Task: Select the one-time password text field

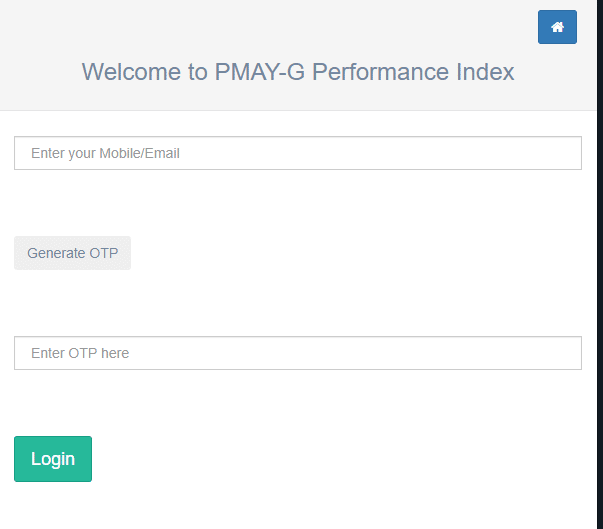Action: 298,353
